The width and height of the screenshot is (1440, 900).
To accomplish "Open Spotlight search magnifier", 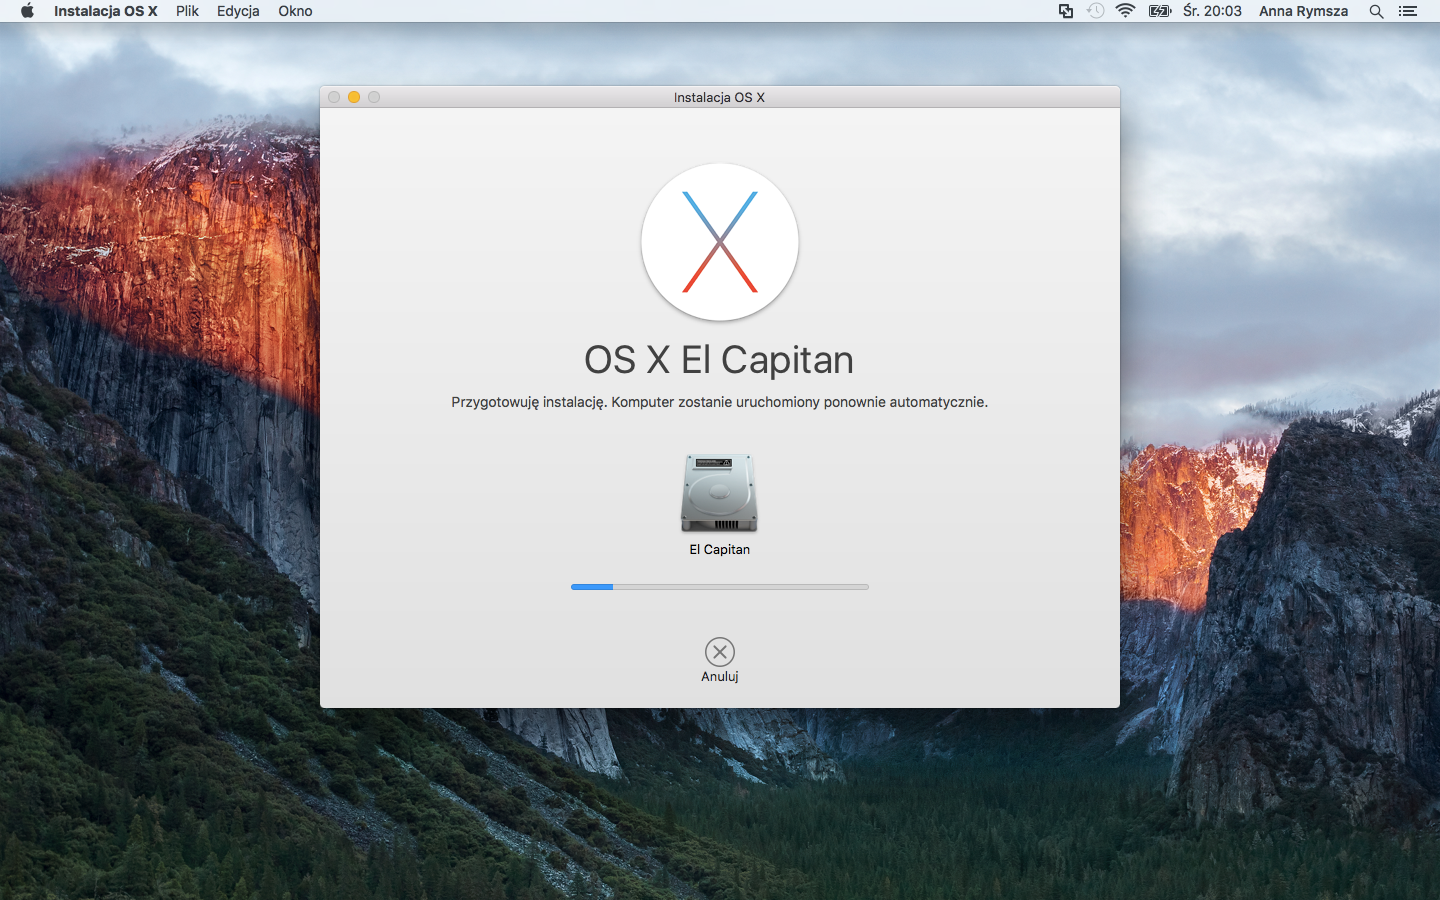I will [x=1377, y=11].
